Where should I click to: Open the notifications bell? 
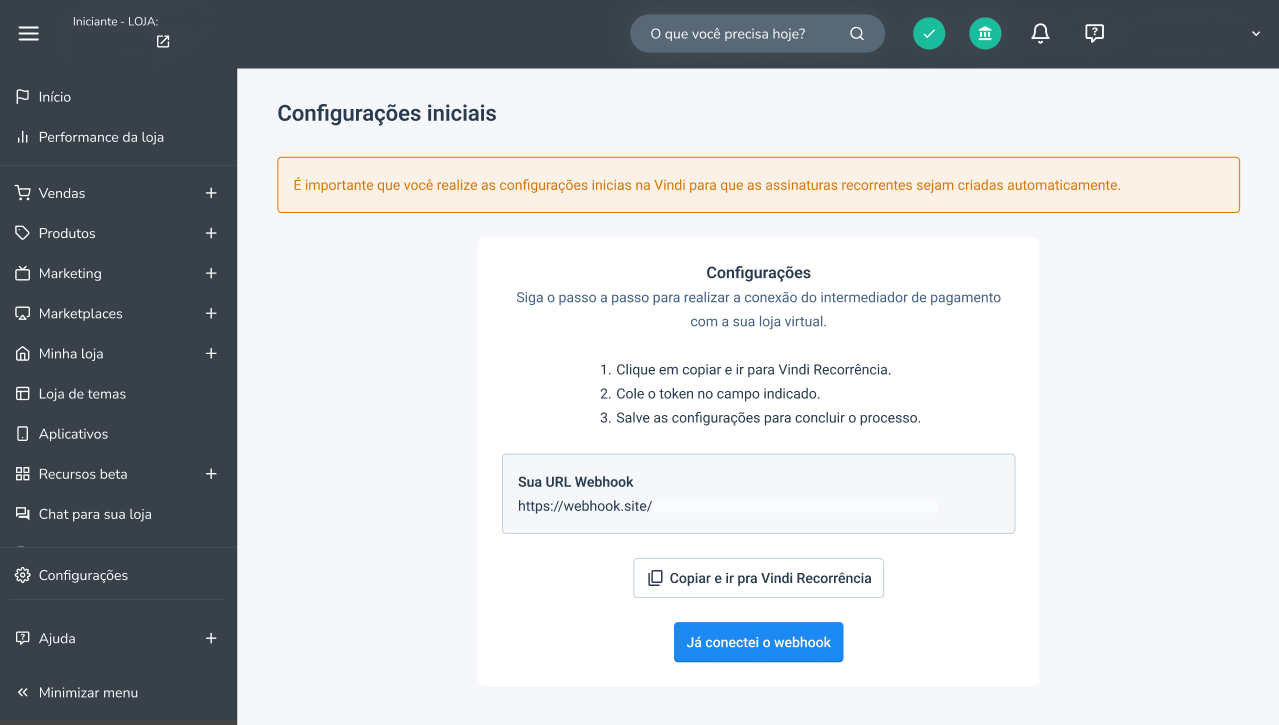click(x=1040, y=34)
